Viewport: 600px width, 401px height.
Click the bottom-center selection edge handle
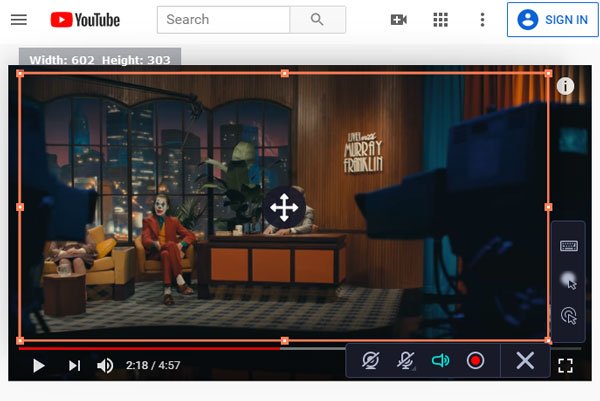tap(284, 341)
